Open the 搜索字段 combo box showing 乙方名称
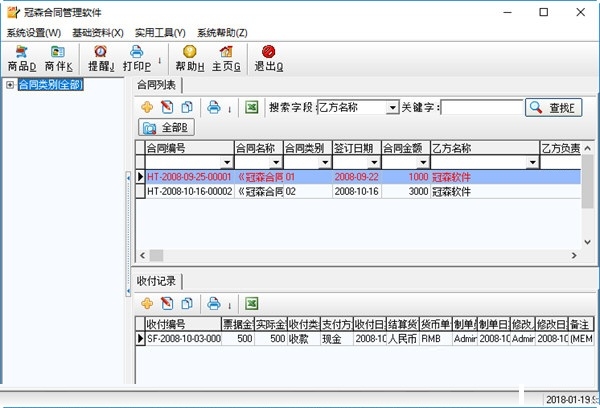The image size is (600, 408). click(358, 108)
